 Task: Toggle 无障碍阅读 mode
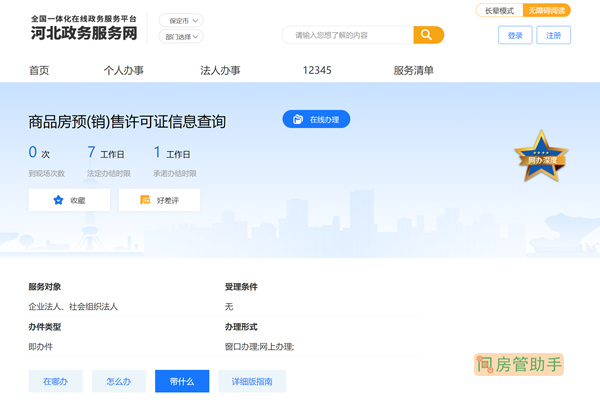tap(546, 10)
